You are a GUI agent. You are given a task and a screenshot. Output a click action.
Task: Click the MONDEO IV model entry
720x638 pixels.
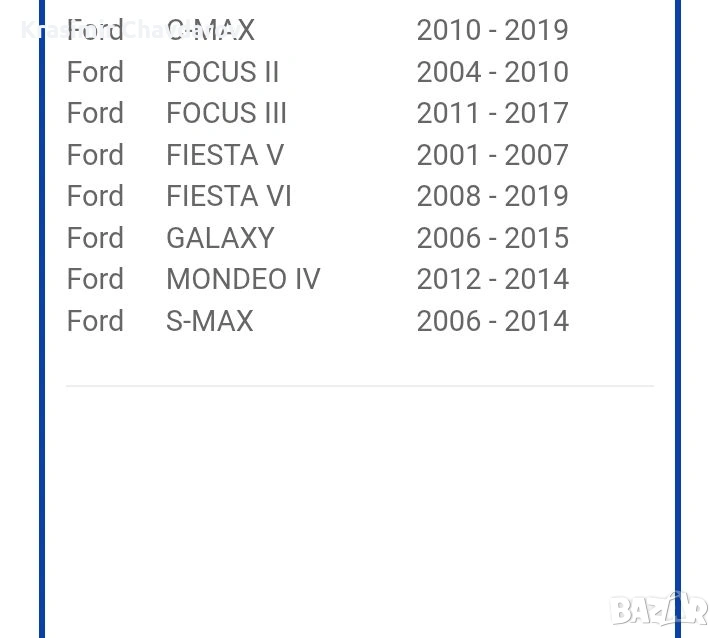tap(243, 279)
